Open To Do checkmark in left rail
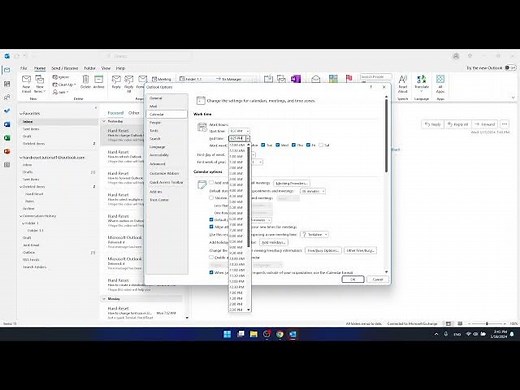This screenshot has height=390, width=520. click(x=7, y=111)
